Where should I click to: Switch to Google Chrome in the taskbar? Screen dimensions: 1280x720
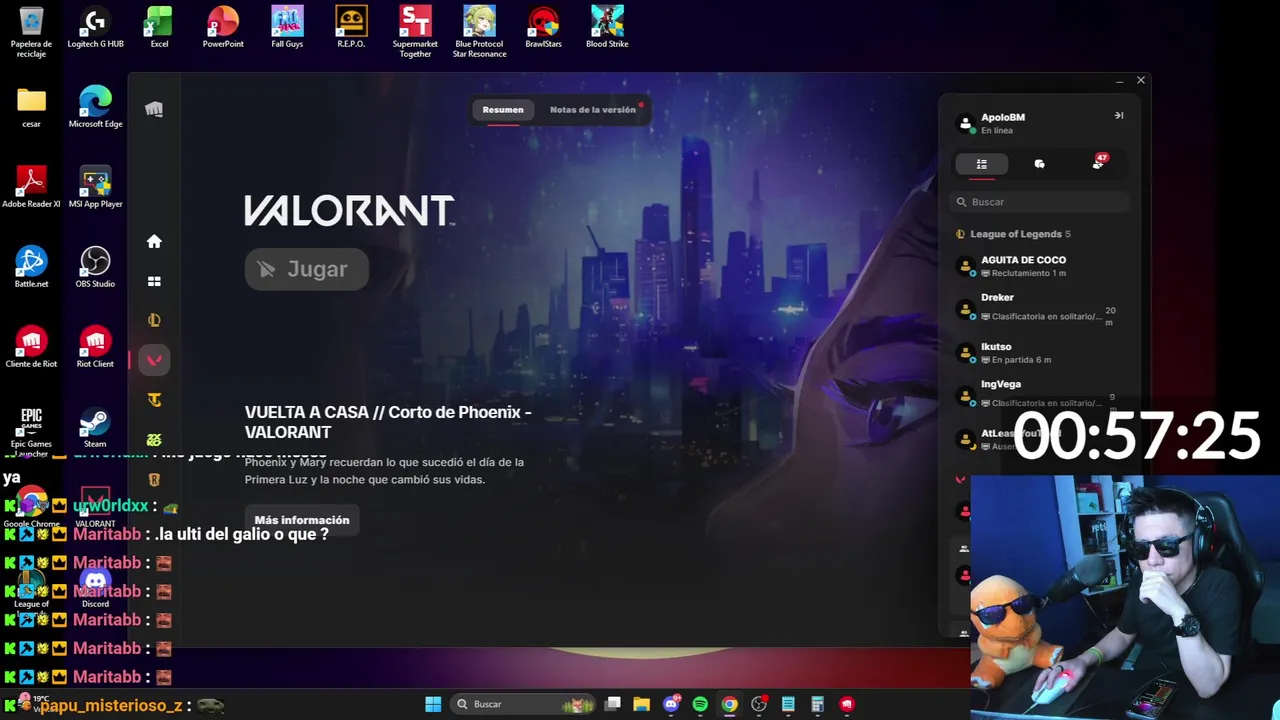coord(730,704)
